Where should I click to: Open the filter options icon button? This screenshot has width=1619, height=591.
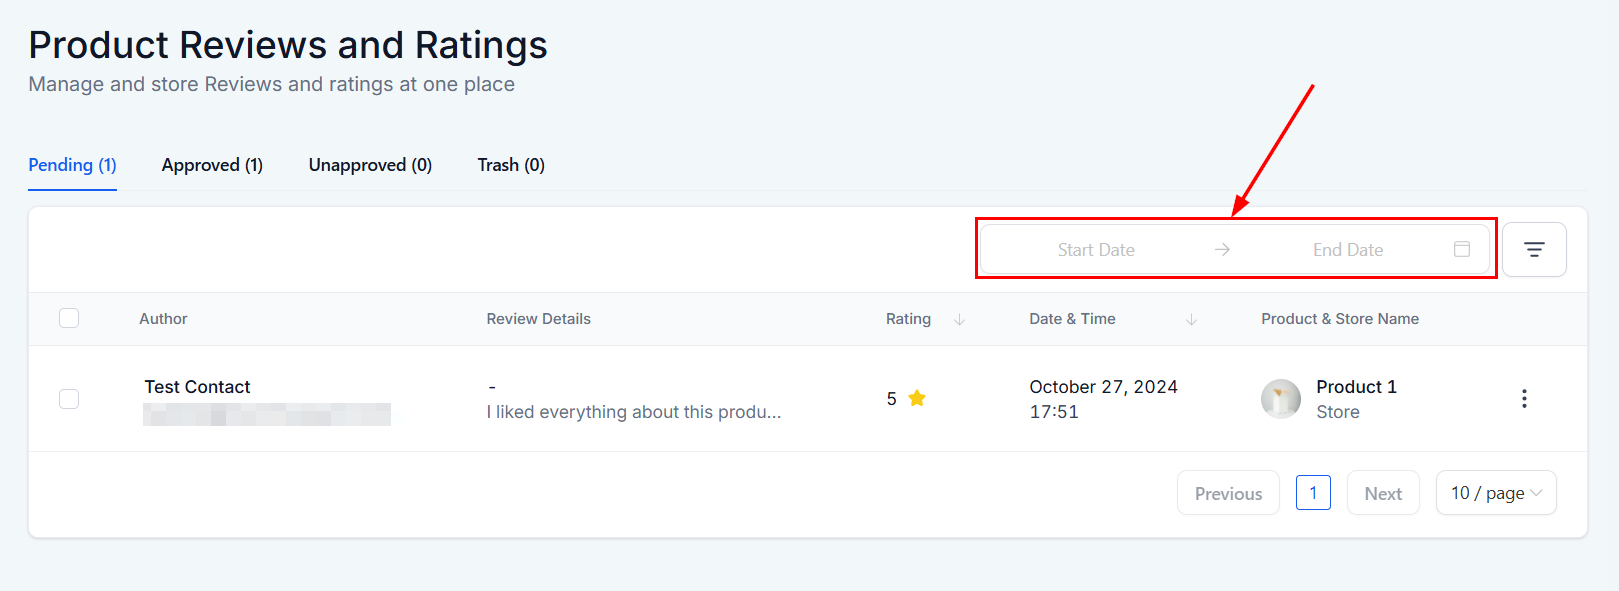[1534, 249]
